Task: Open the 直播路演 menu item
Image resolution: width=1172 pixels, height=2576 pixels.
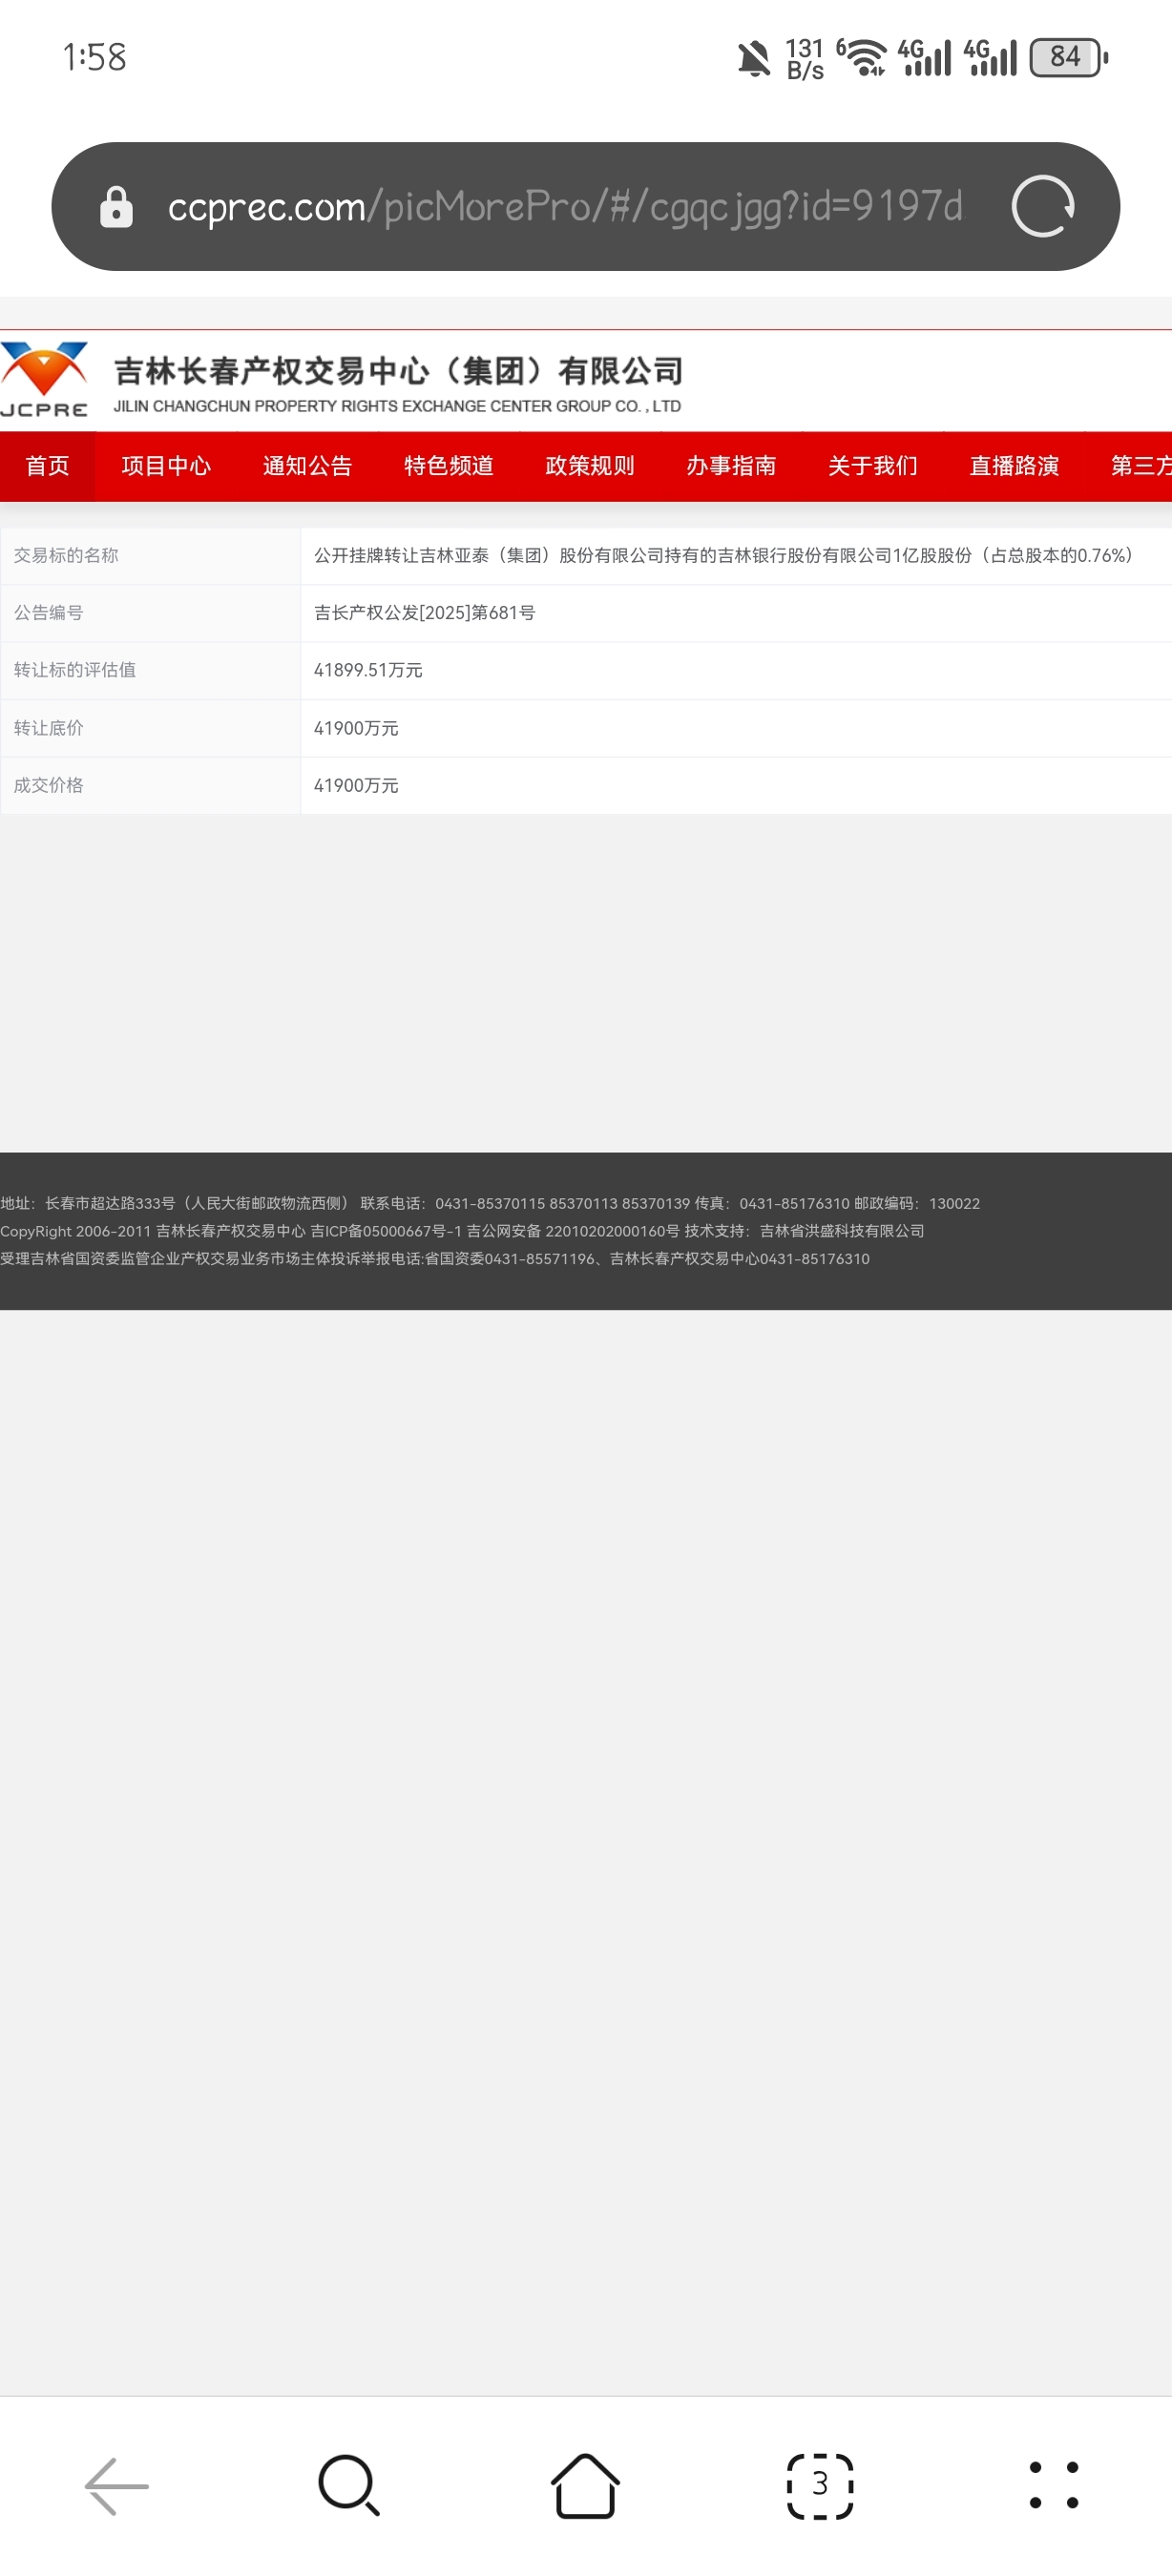Action: tap(1014, 466)
